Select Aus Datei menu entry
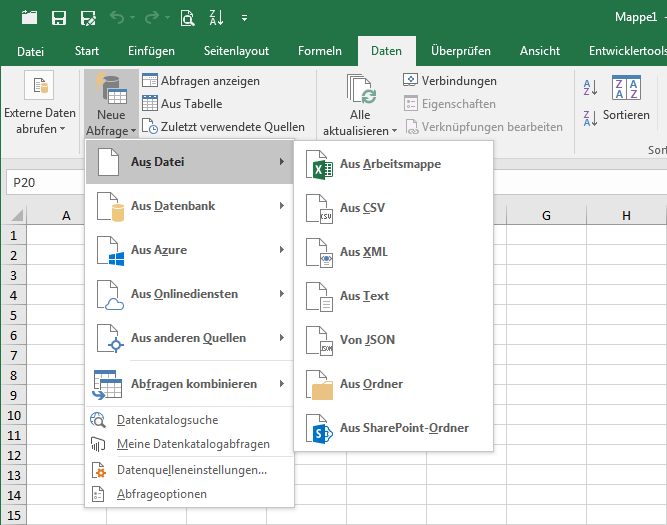The image size is (667, 525). coord(190,162)
